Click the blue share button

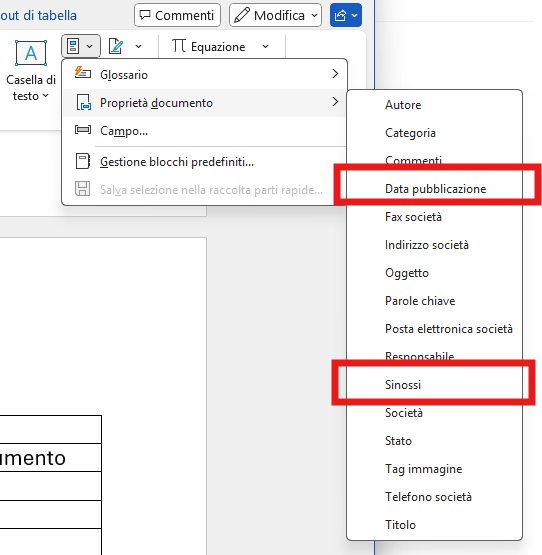(346, 15)
